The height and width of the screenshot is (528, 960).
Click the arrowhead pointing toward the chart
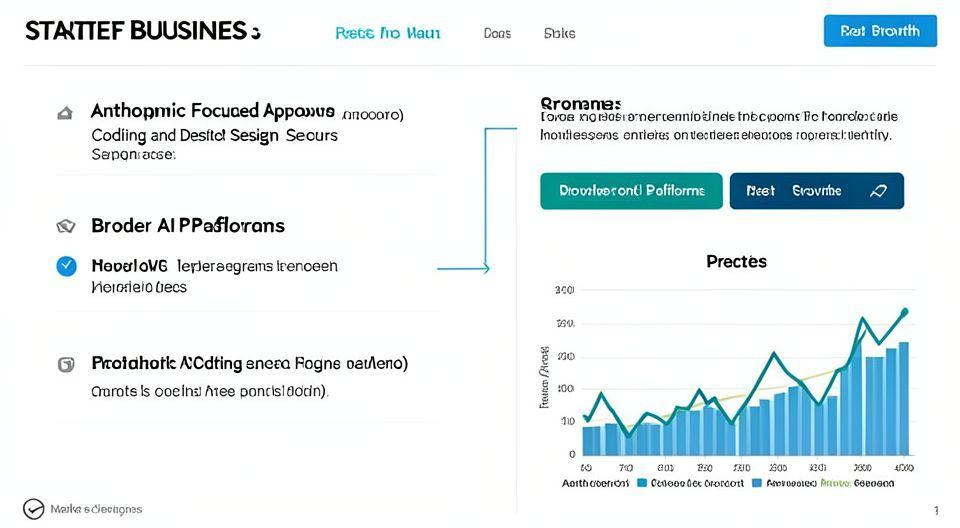(485, 268)
